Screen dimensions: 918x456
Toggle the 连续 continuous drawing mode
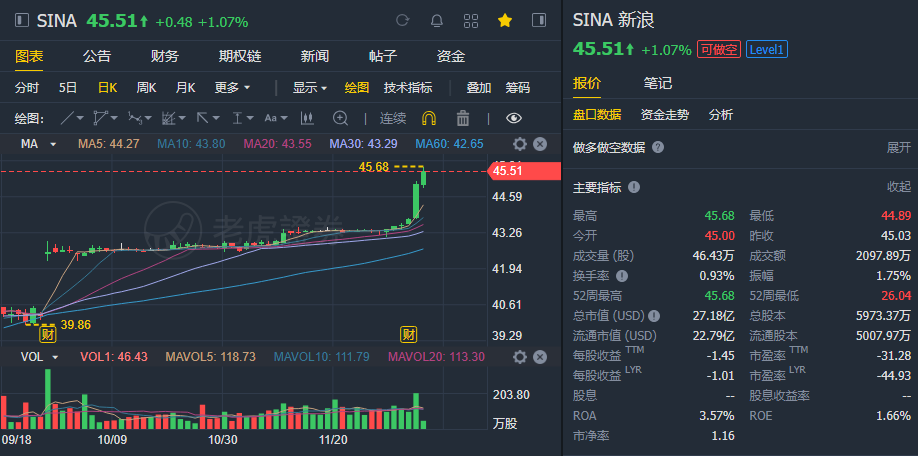[x=393, y=118]
